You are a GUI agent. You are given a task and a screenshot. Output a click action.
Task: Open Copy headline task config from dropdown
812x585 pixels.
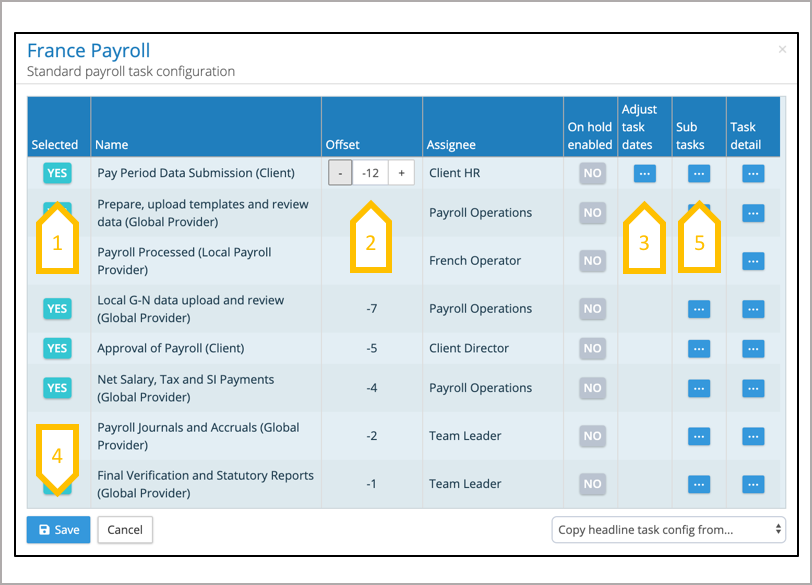[x=668, y=529]
